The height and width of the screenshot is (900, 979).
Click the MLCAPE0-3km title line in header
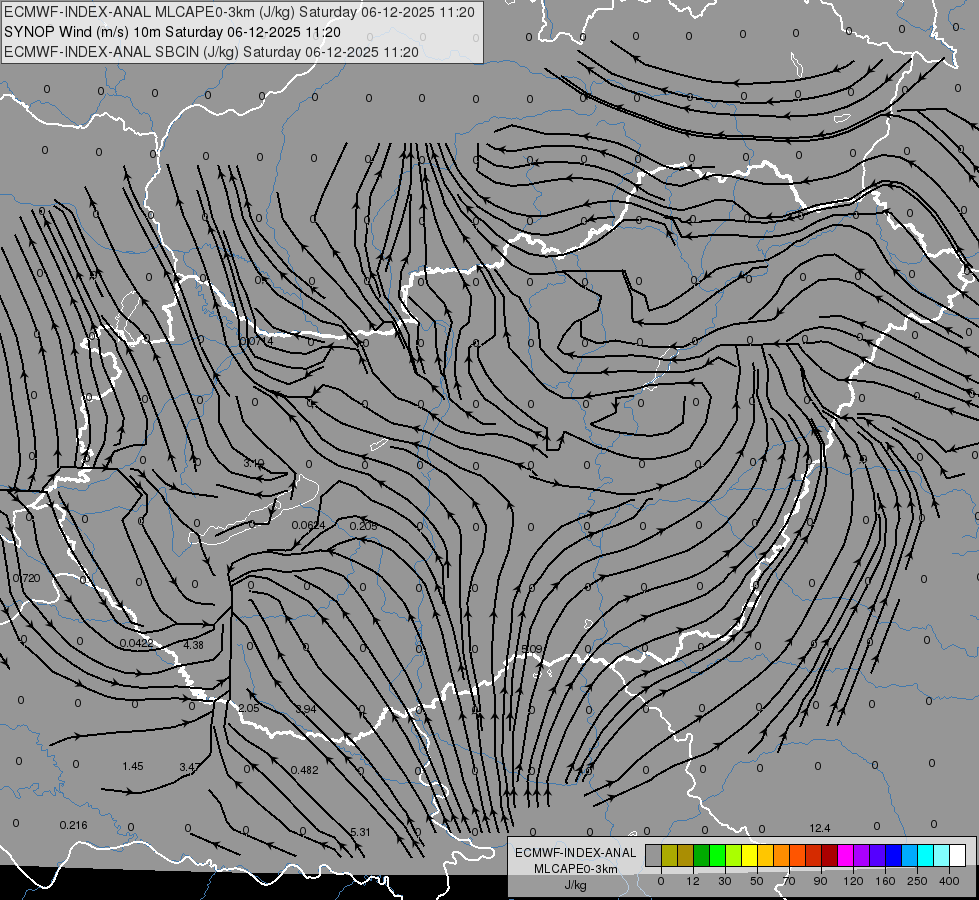239,12
